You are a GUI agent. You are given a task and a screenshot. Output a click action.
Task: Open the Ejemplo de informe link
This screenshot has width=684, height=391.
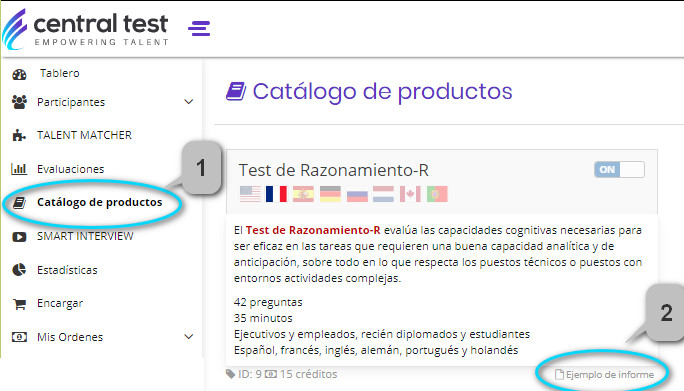point(605,374)
